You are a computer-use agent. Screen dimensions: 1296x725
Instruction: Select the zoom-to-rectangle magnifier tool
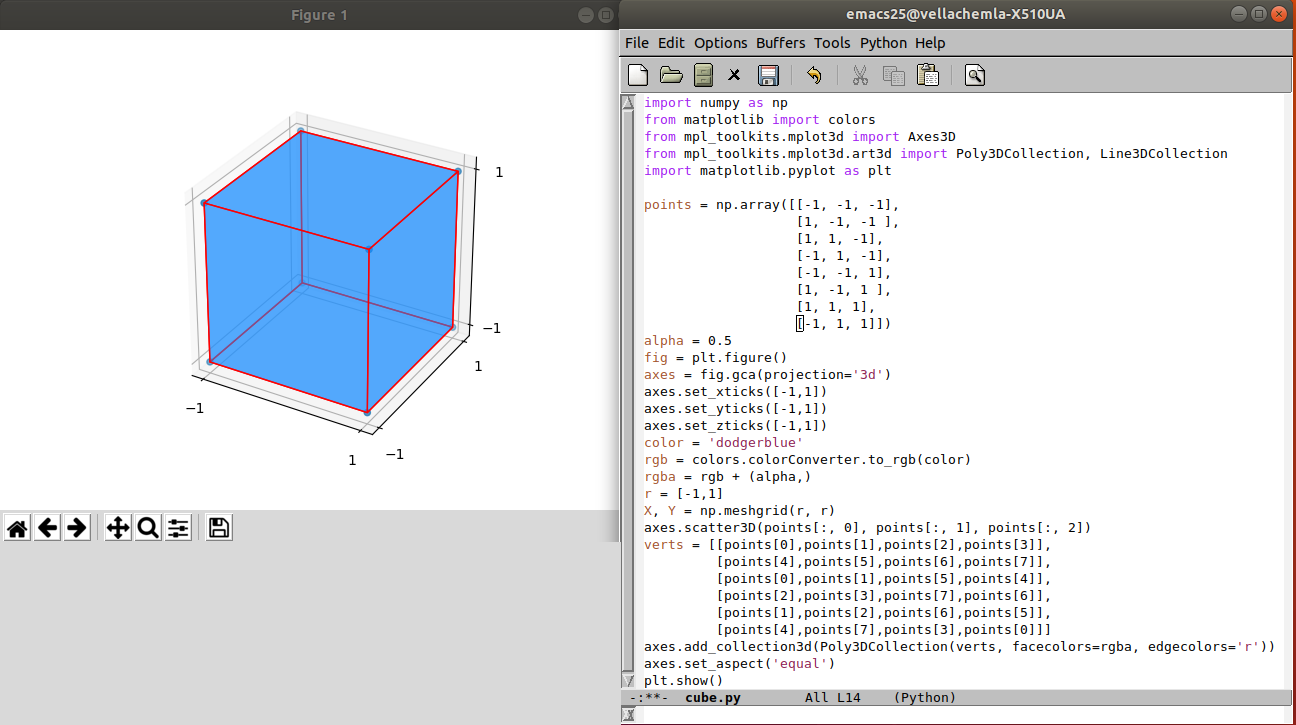point(148,528)
